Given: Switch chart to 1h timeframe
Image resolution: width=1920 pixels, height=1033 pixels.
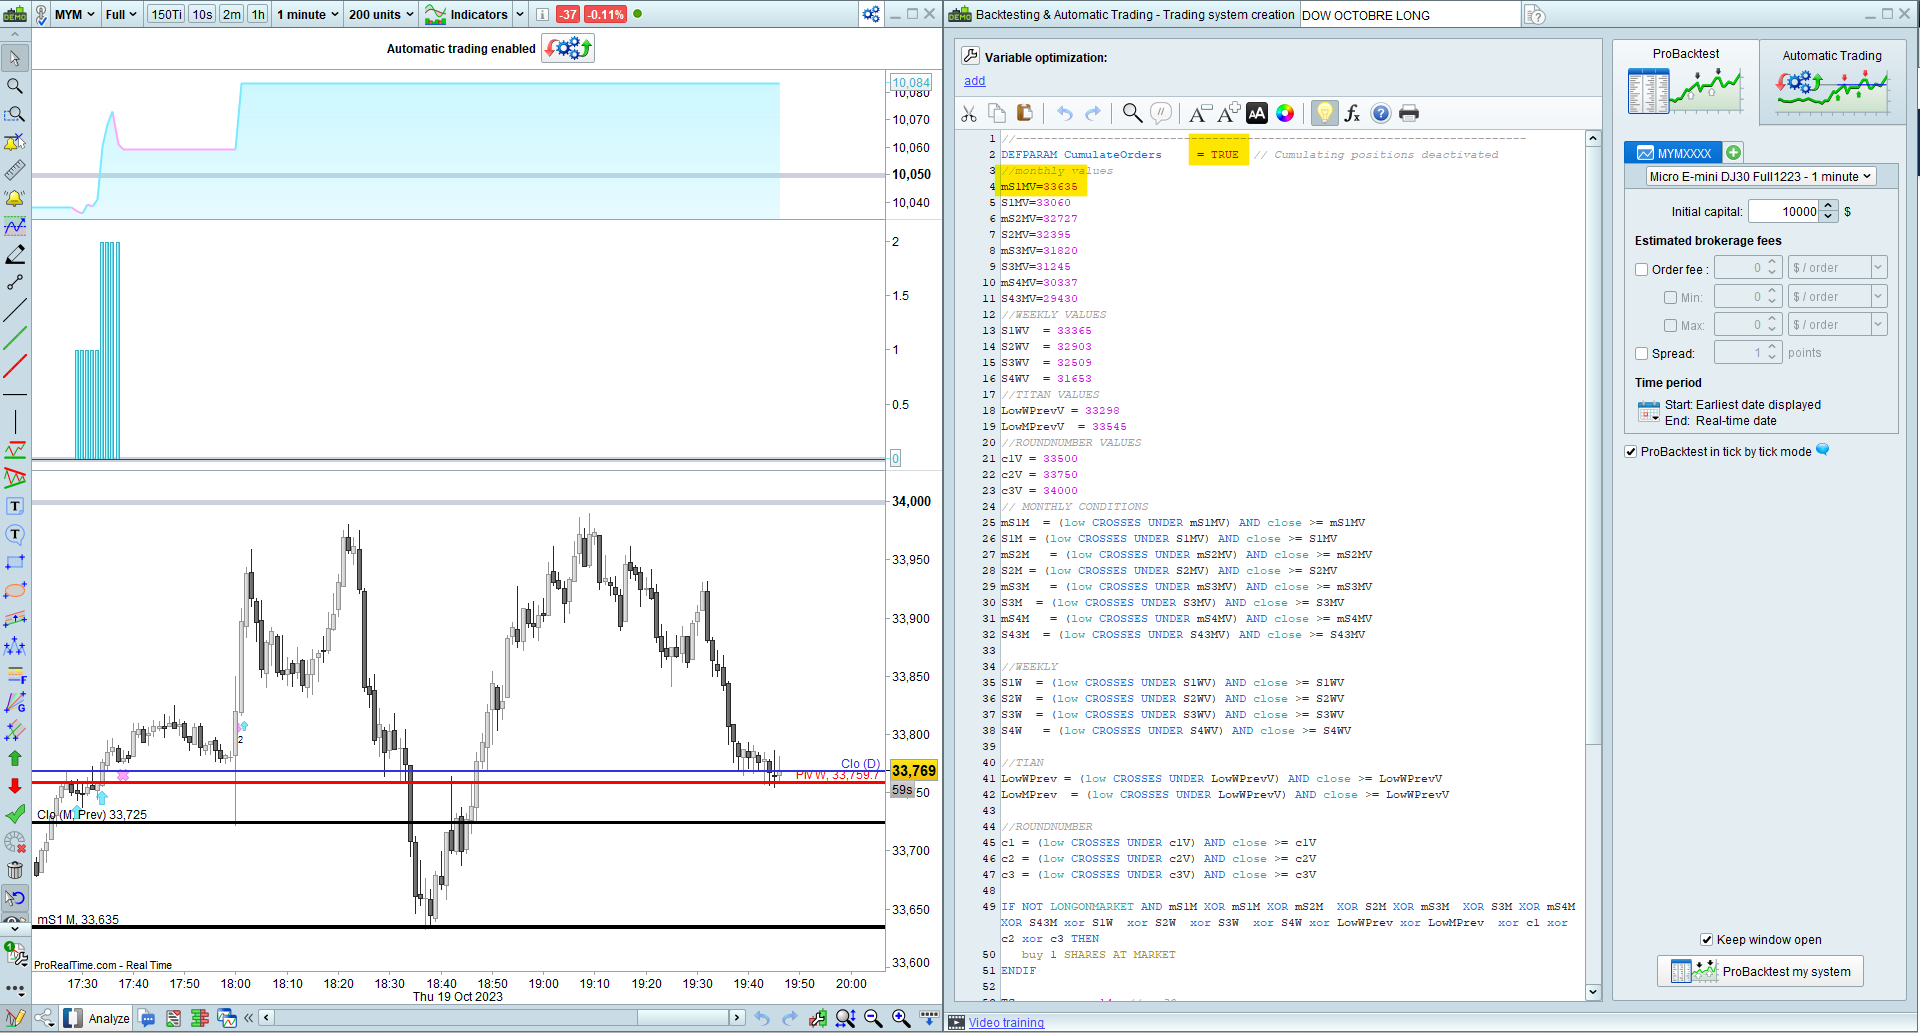Looking at the screenshot, I should tap(258, 15).
